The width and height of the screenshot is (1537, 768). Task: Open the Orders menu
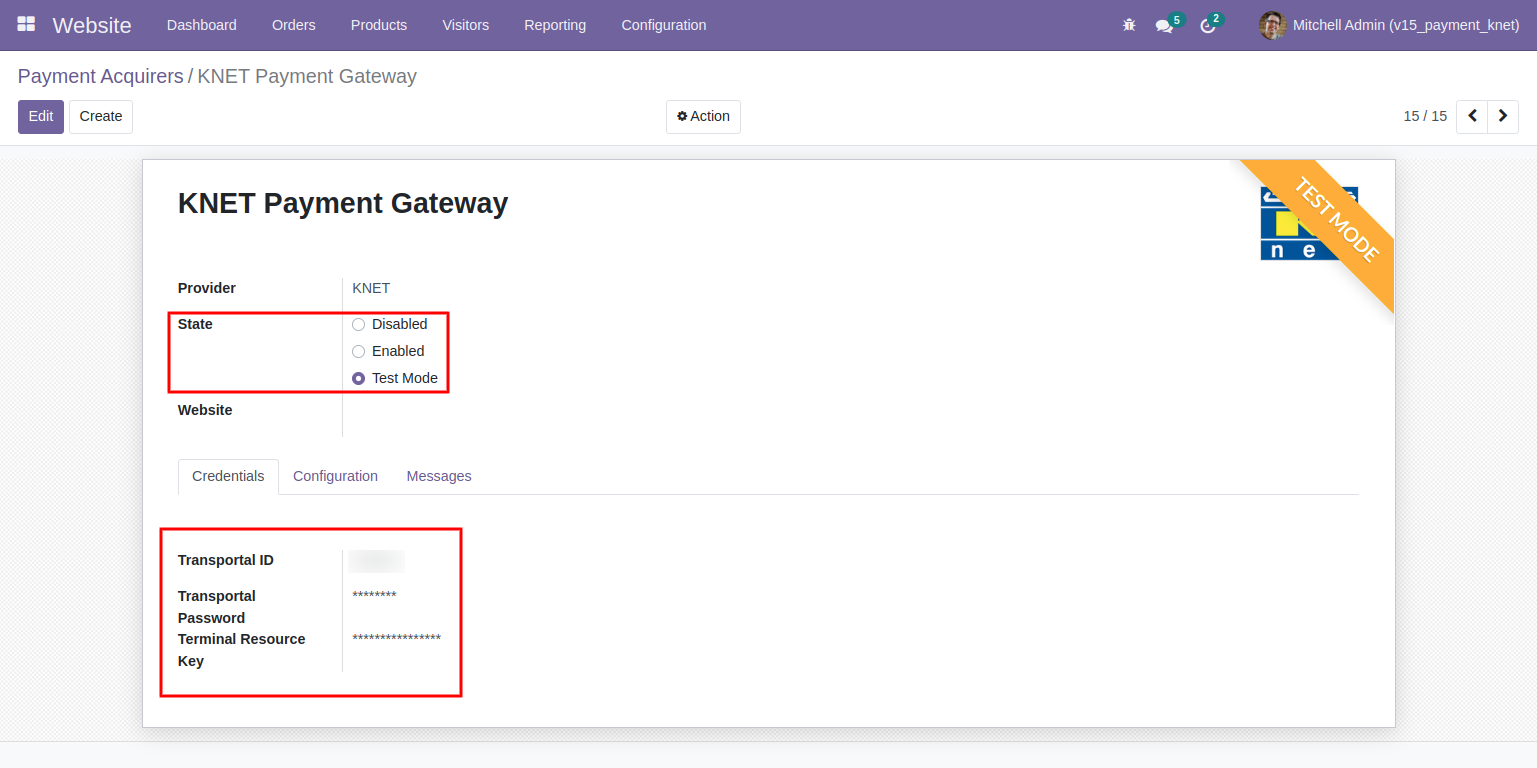[x=294, y=25]
